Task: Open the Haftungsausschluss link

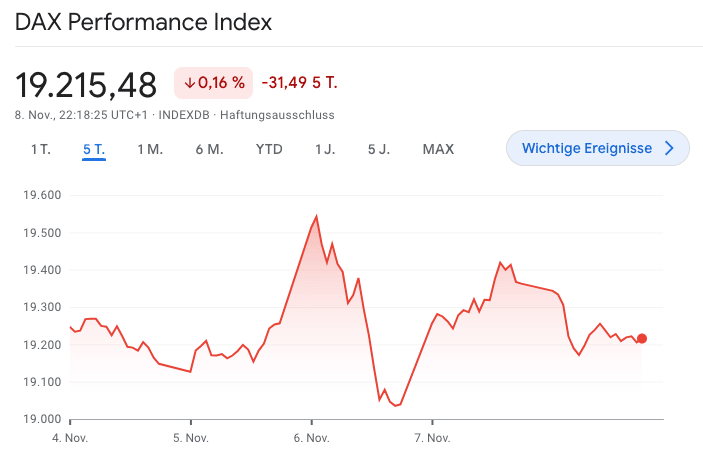Action: (277, 115)
